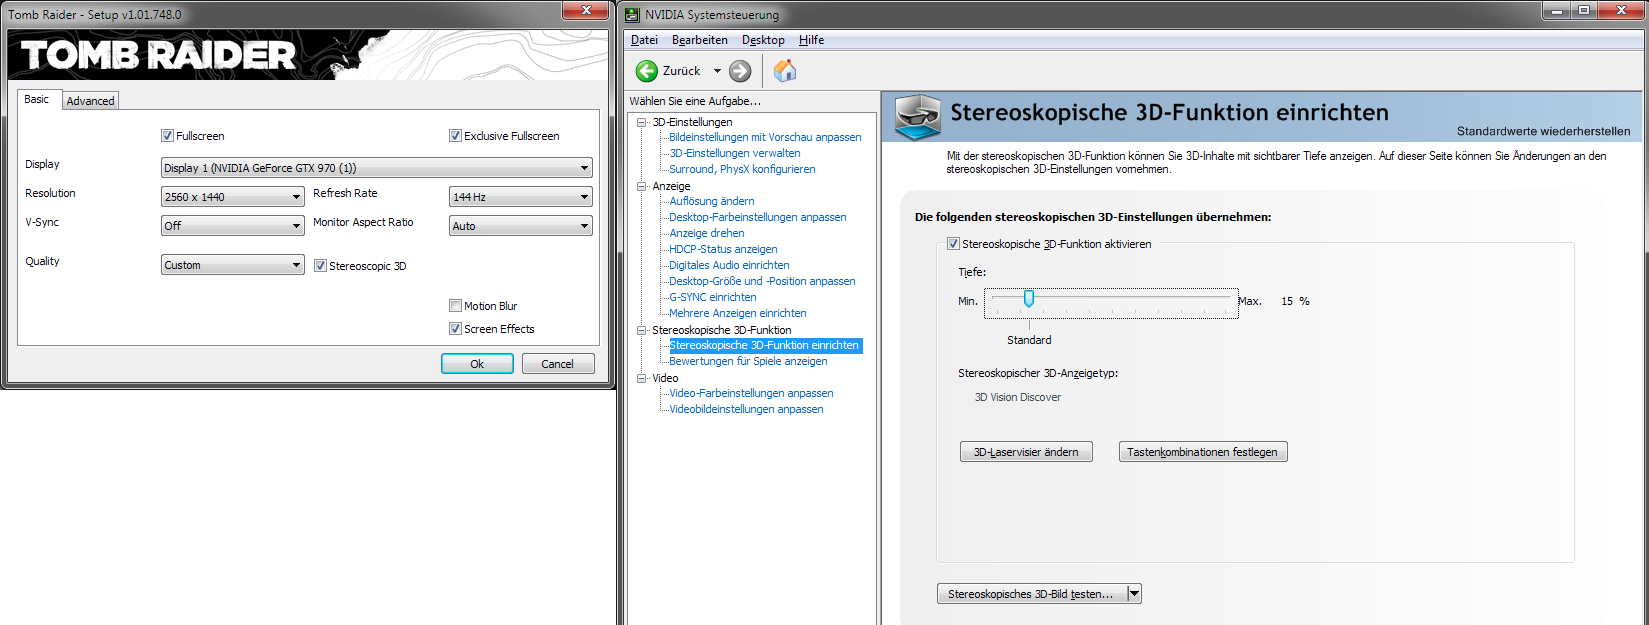Collapse the 3D-Einstellungen tree node
The width and height of the screenshot is (1649, 625).
[642, 122]
